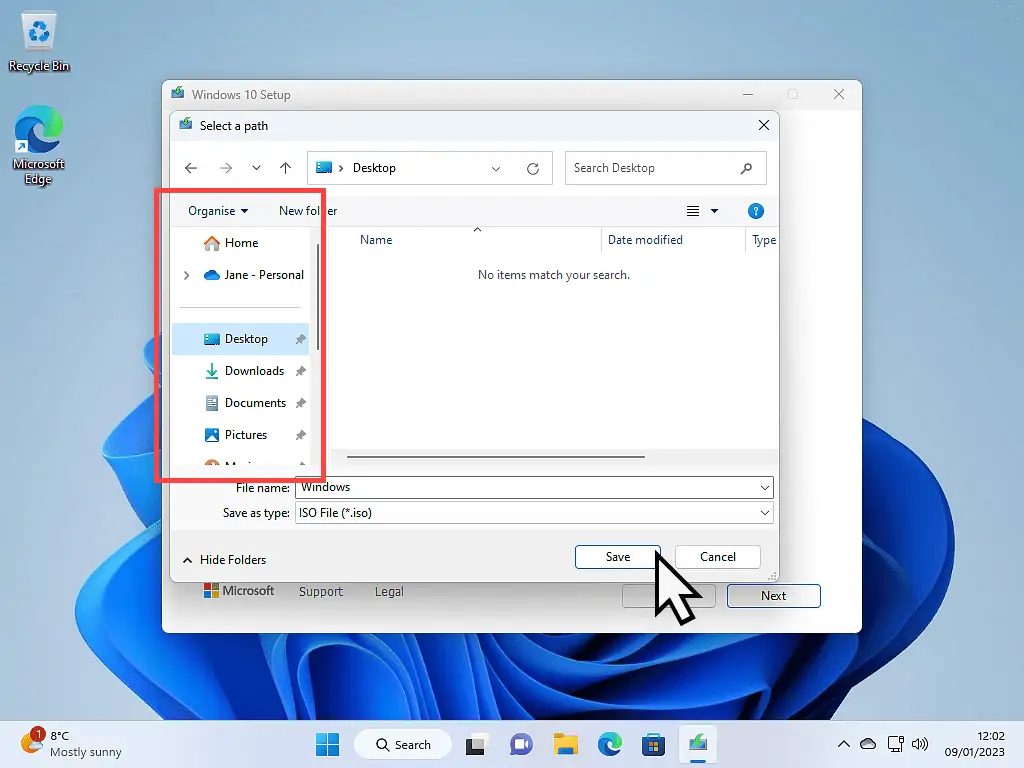The width and height of the screenshot is (1024, 768).
Task: Open OneDrive from the system tray cloud icon
Action: (868, 744)
